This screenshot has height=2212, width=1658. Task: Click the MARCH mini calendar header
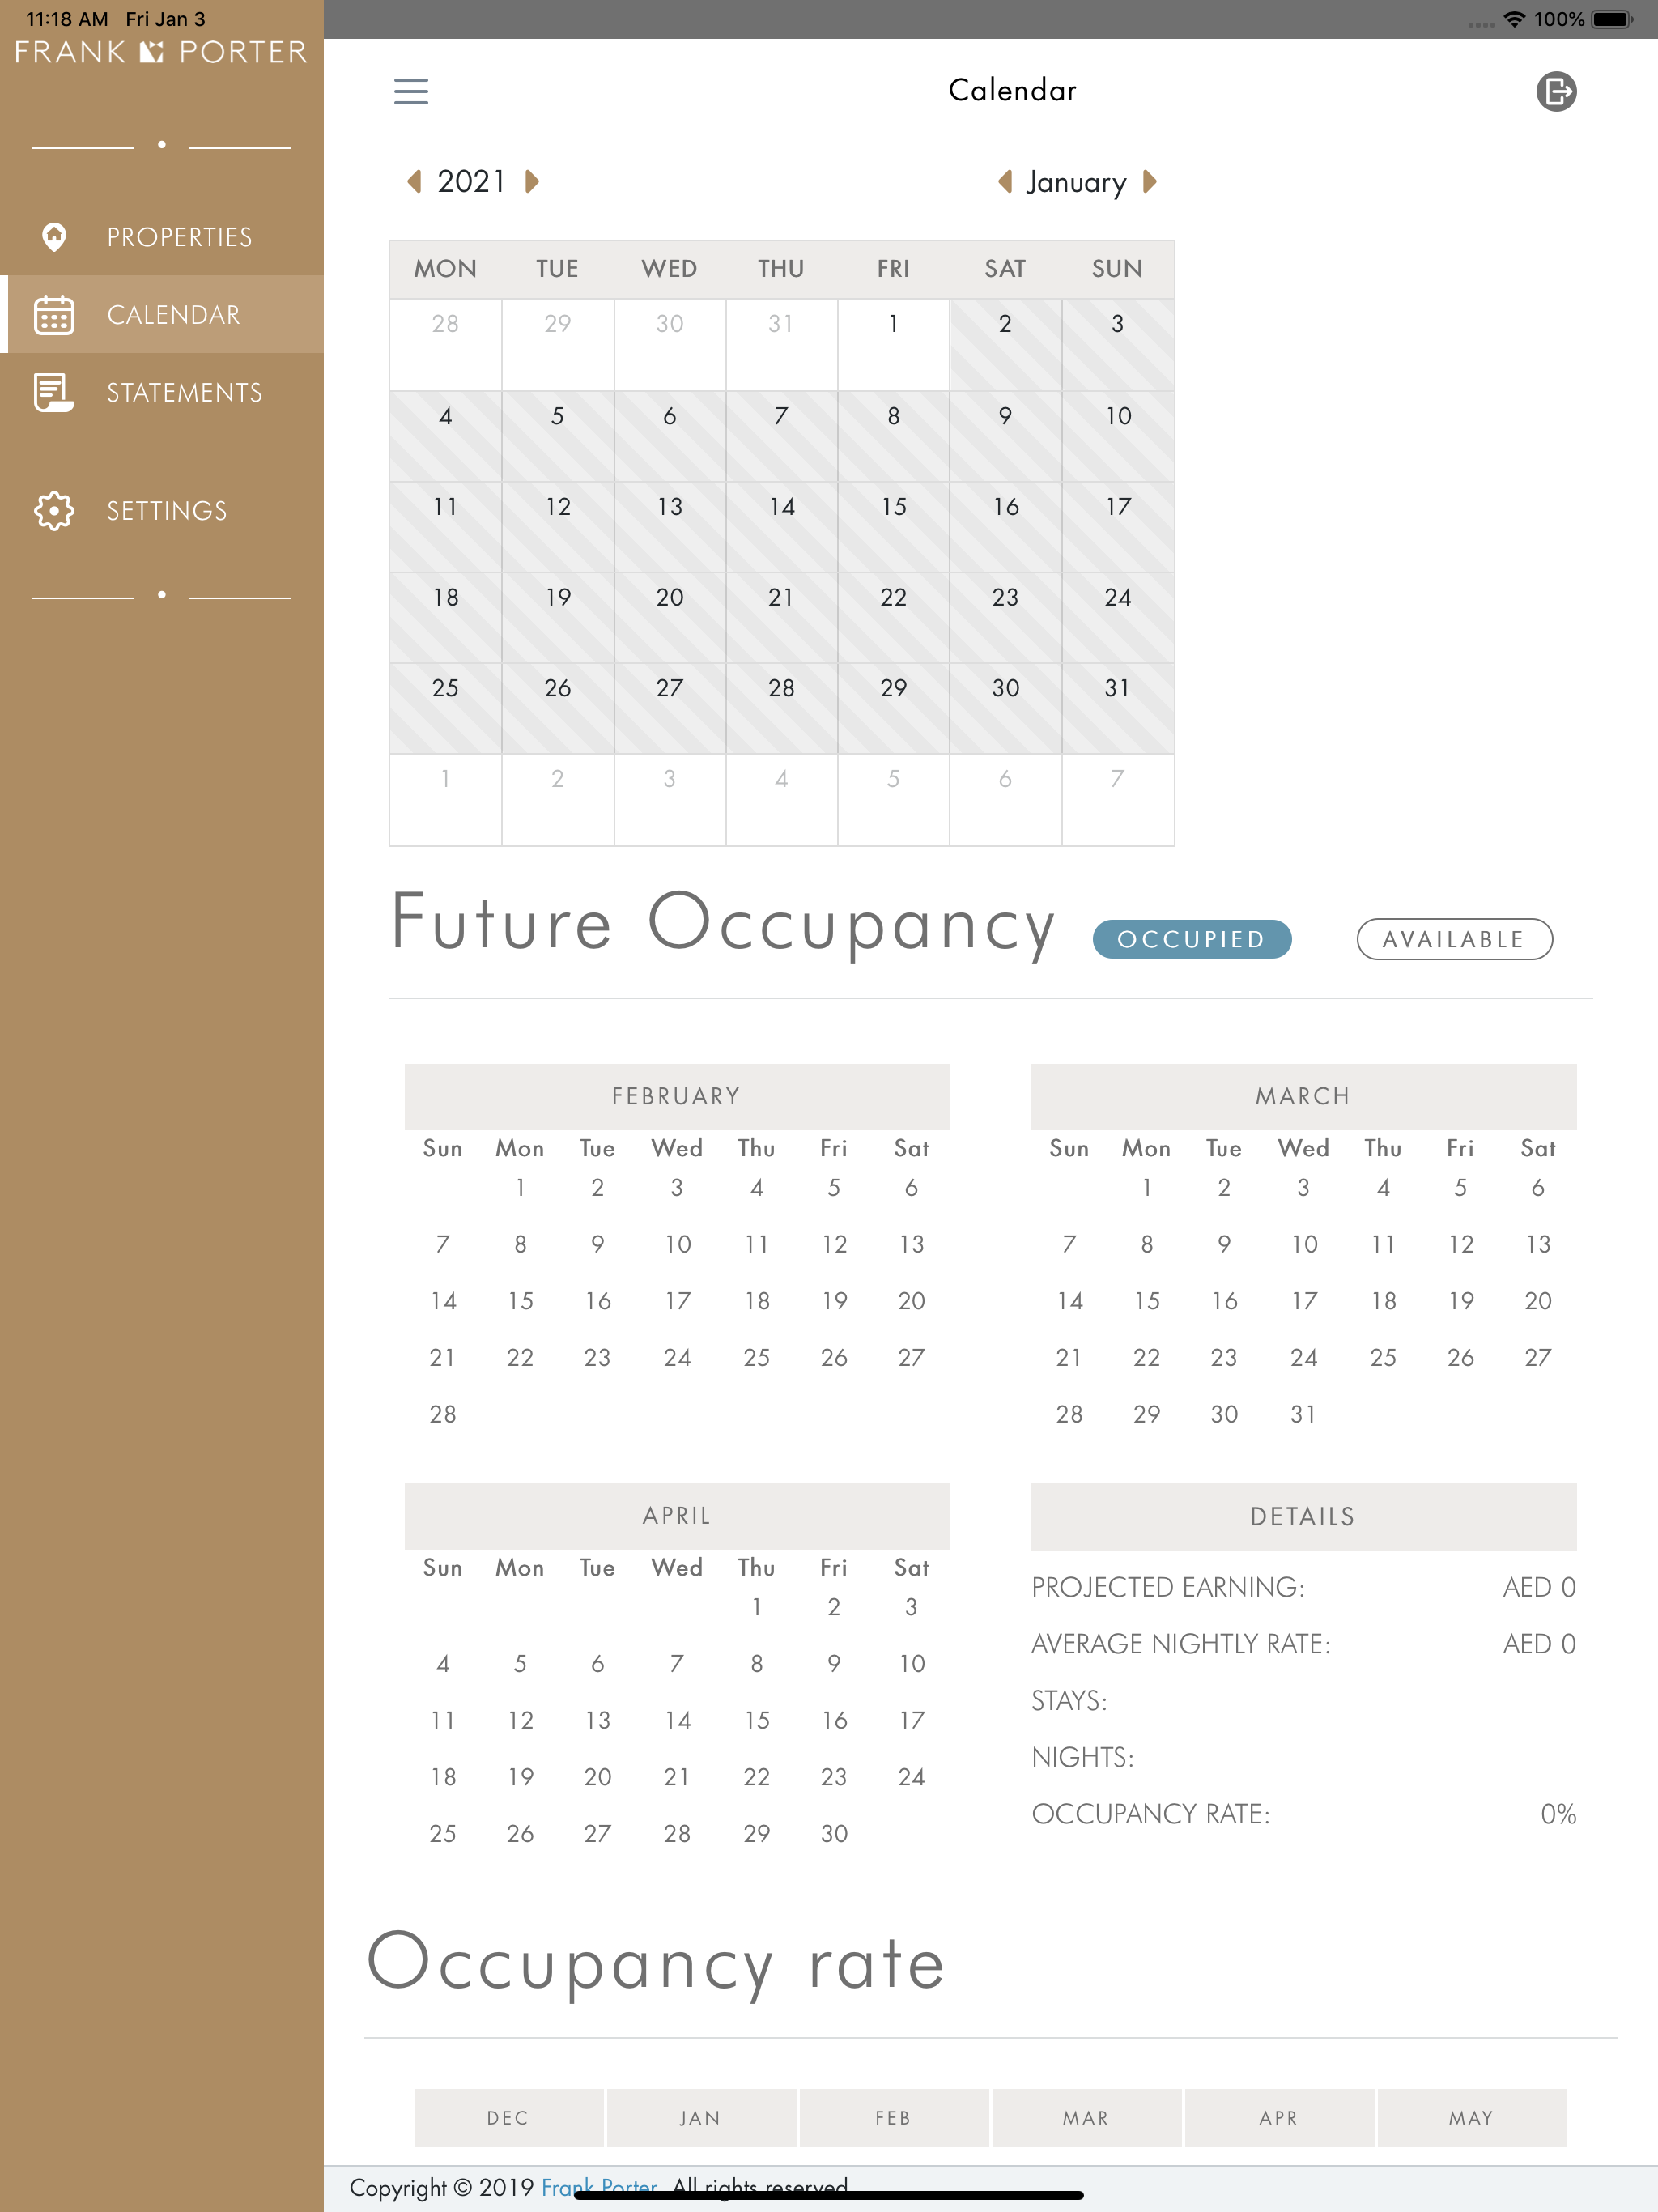point(1303,1096)
